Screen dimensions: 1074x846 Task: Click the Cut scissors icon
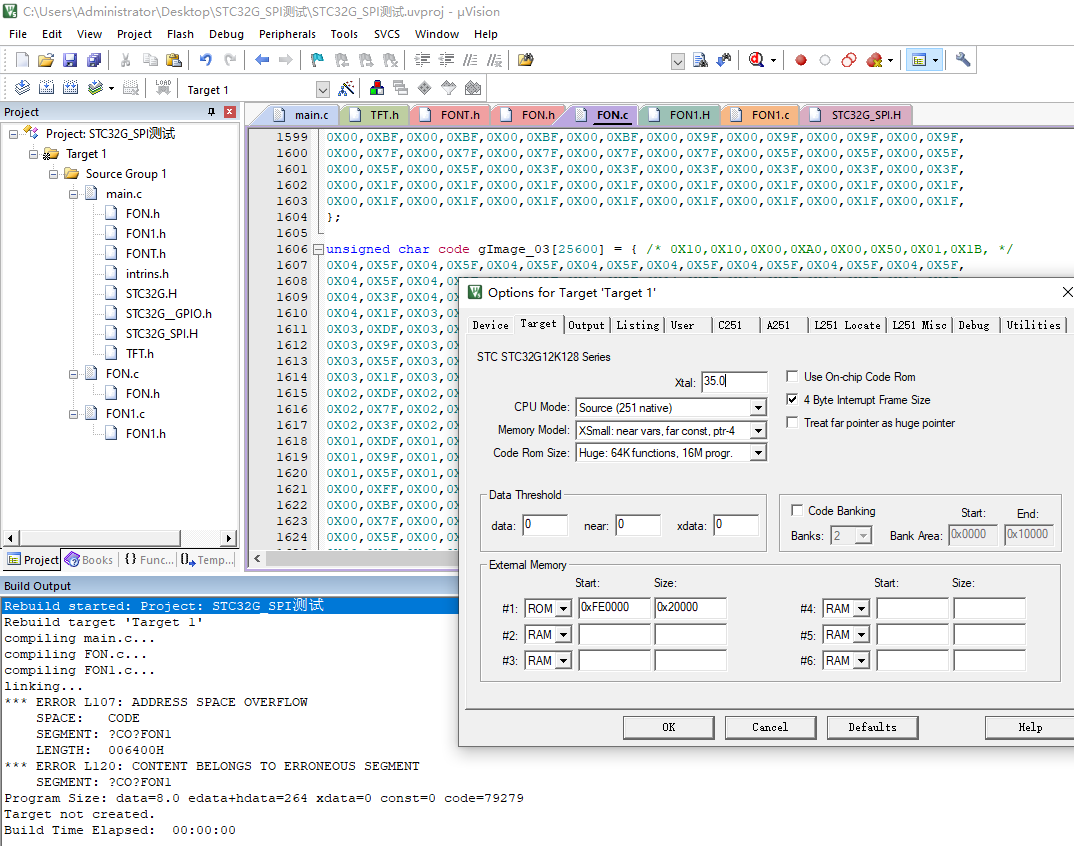125,60
